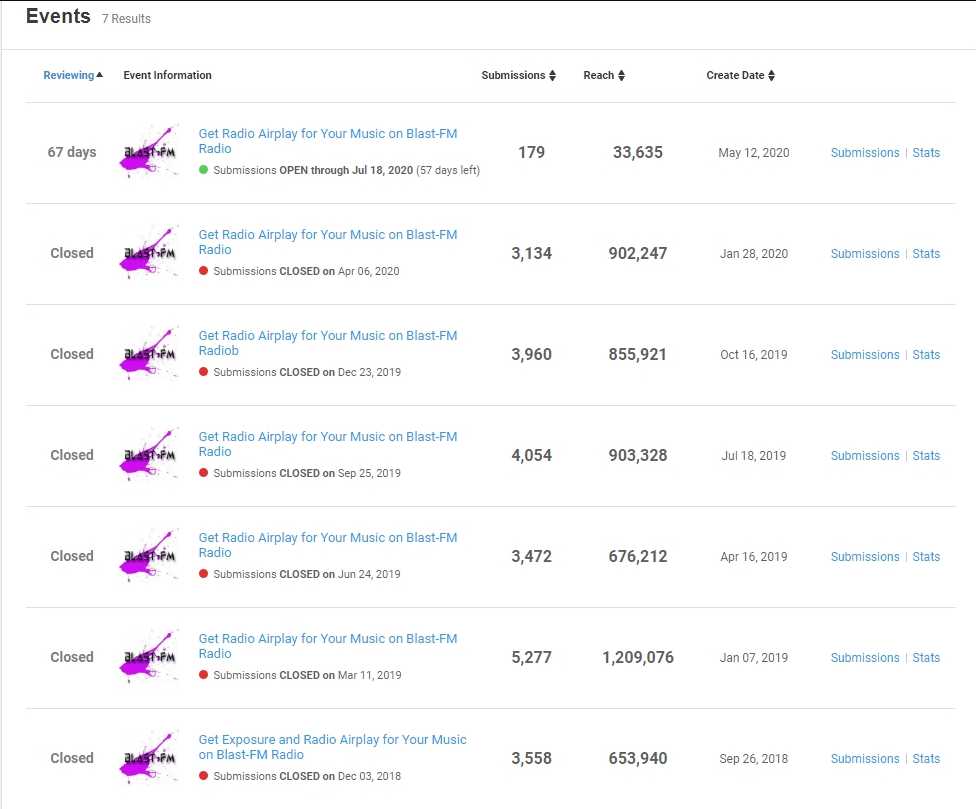
Task: Open Stats link for Jan 28, 2020 event
Action: tap(926, 253)
